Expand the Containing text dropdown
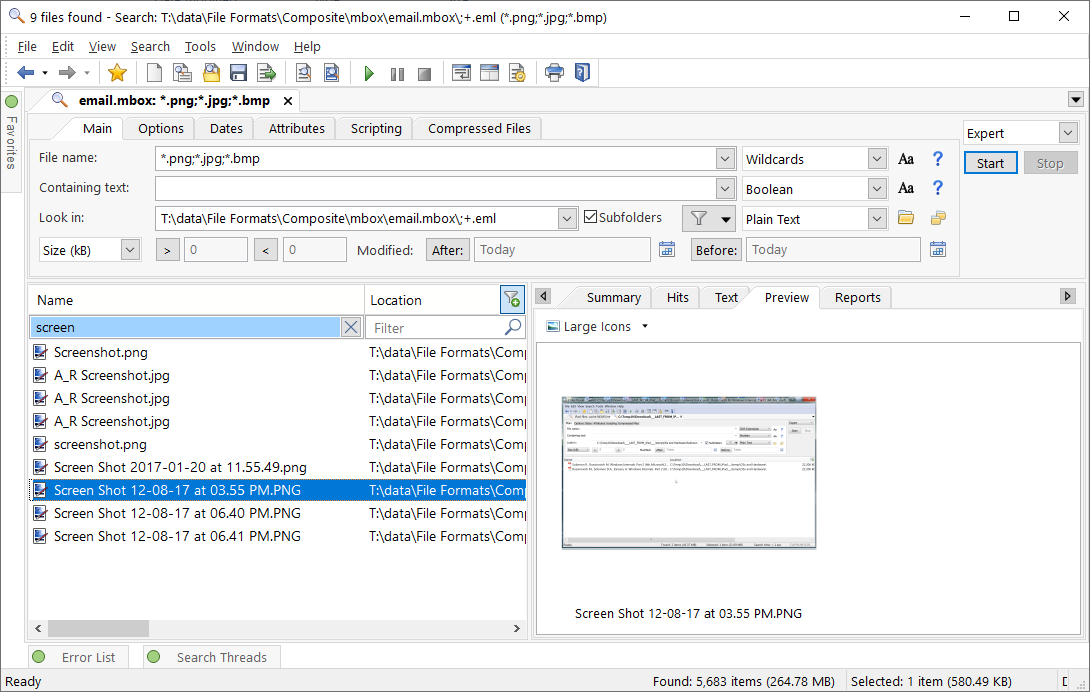1090x692 pixels. click(725, 188)
